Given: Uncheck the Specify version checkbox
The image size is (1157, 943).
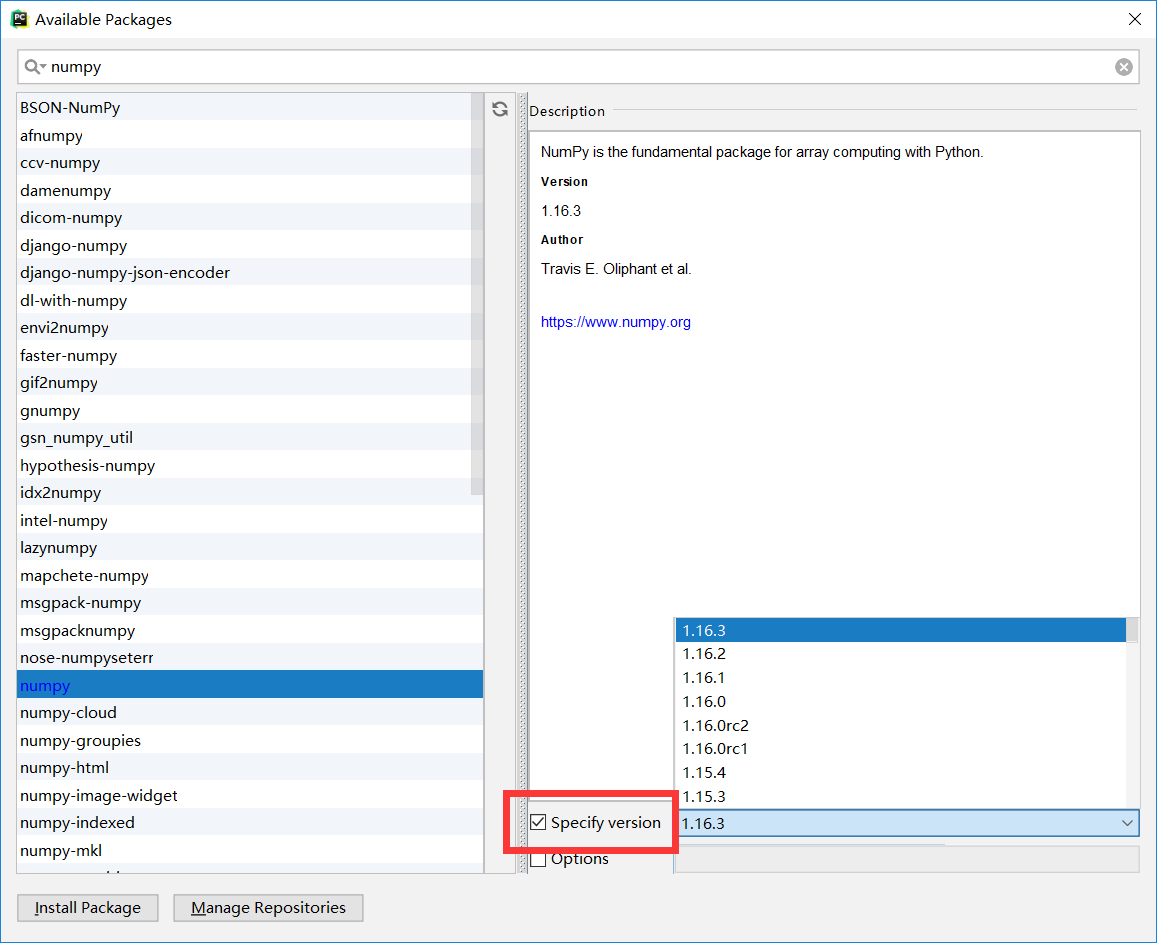Looking at the screenshot, I should pyautogui.click(x=538, y=822).
